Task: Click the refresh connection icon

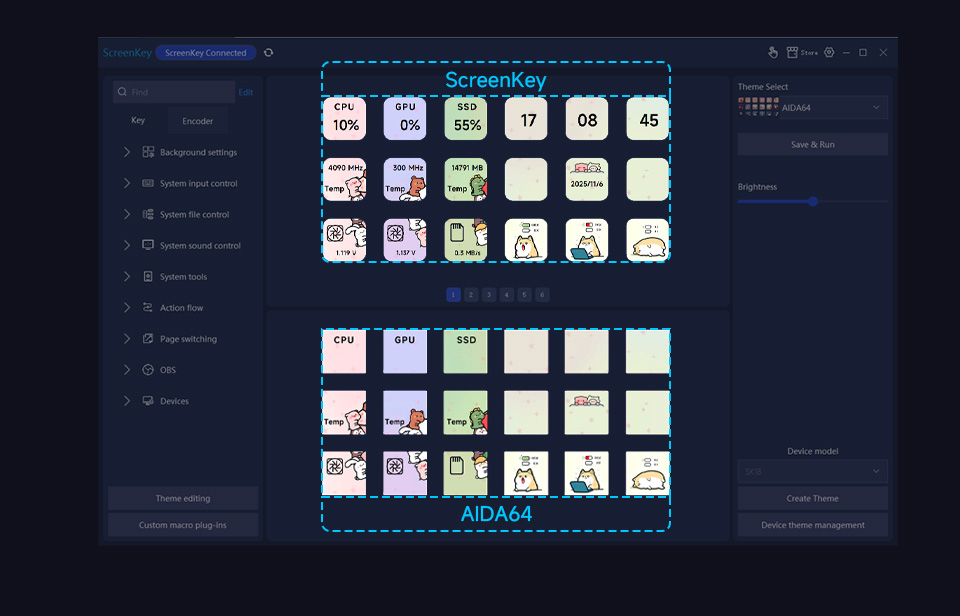Action: pos(268,53)
